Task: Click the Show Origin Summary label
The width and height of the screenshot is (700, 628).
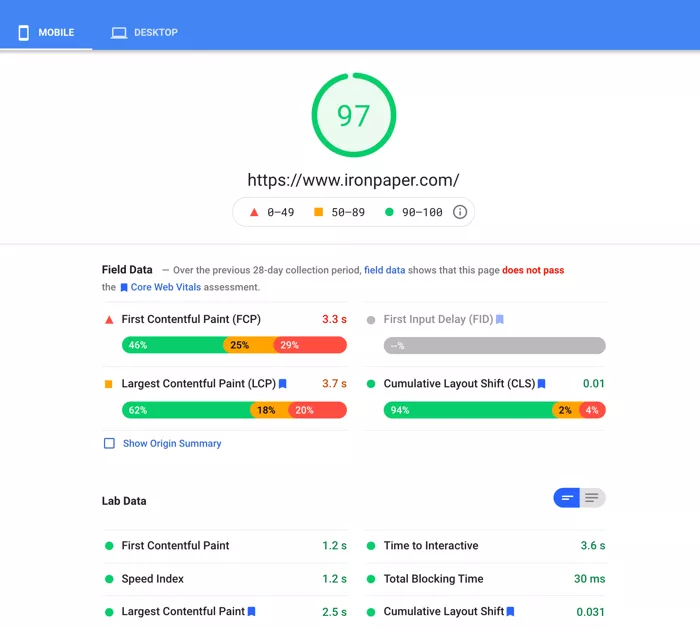Action: click(172, 443)
